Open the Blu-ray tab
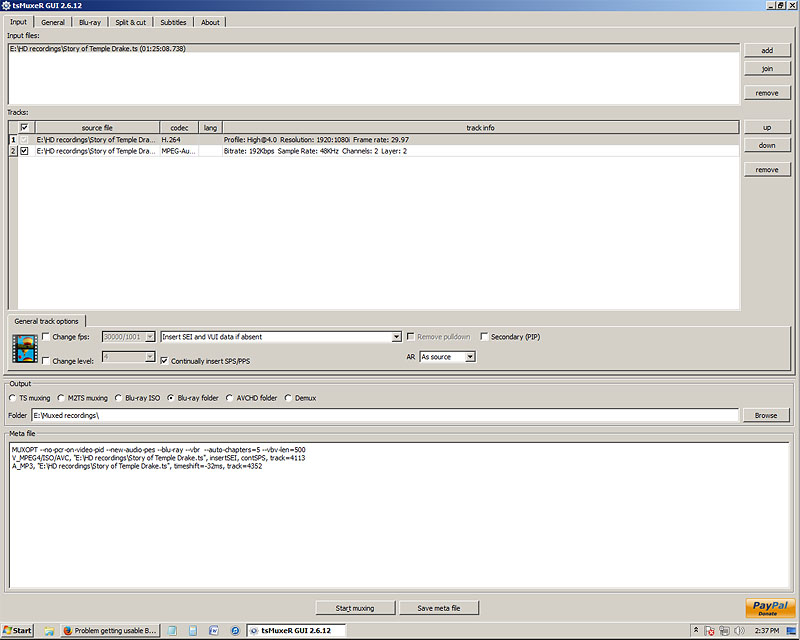Screen dimensions: 800x640 90,22
